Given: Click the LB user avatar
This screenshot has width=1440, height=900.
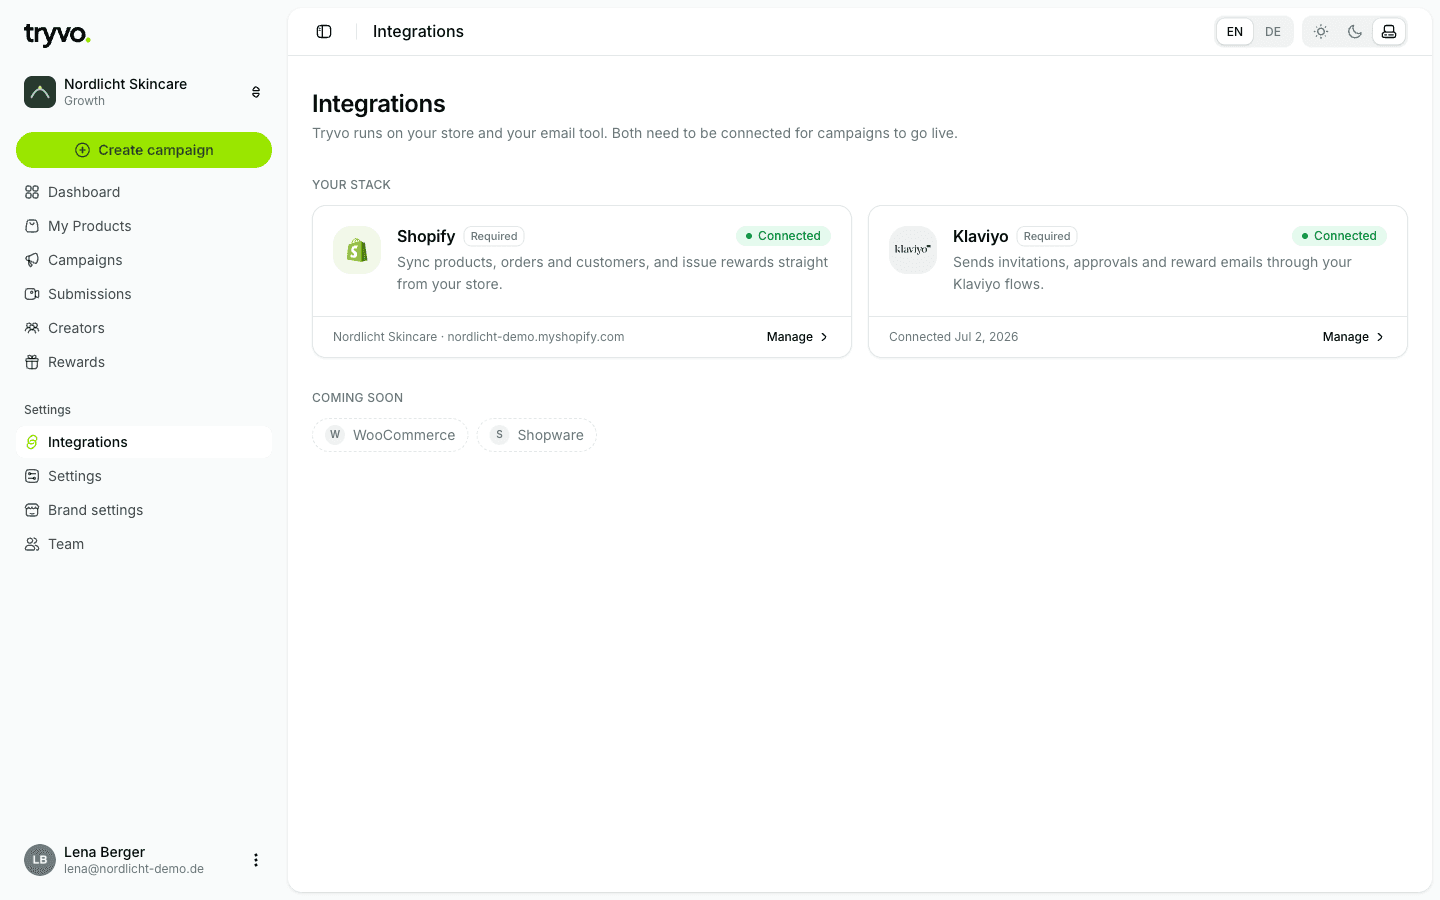Looking at the screenshot, I should click(x=40, y=860).
